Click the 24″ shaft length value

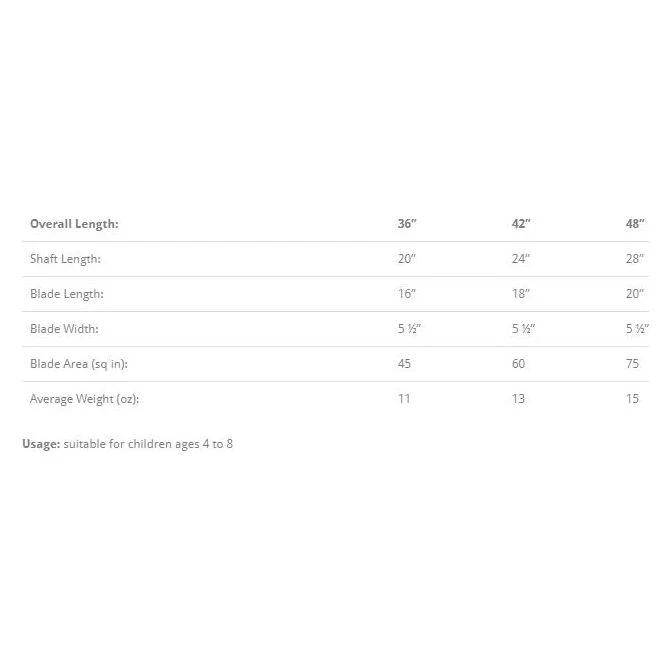[x=521, y=258]
